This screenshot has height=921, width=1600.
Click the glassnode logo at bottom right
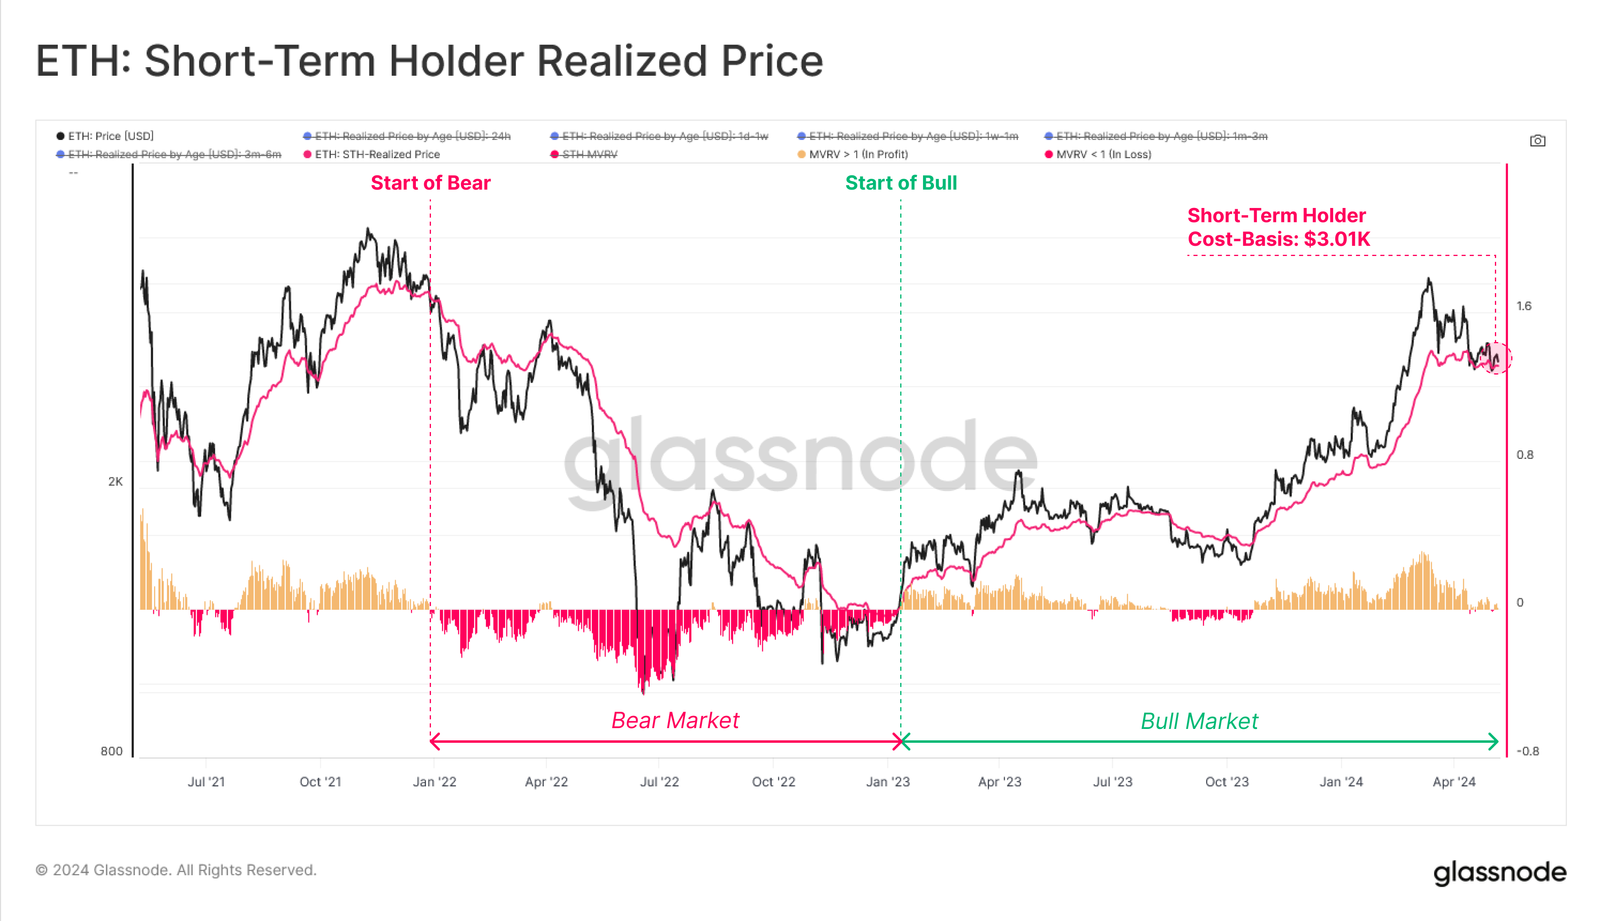(x=1500, y=872)
